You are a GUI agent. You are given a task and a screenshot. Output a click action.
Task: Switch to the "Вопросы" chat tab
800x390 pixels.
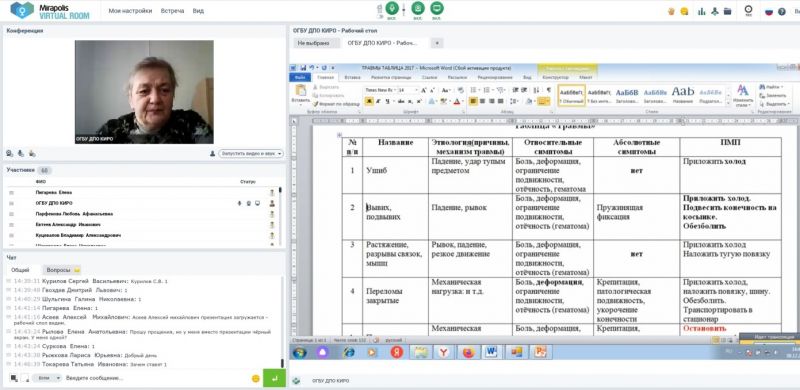tap(62, 270)
